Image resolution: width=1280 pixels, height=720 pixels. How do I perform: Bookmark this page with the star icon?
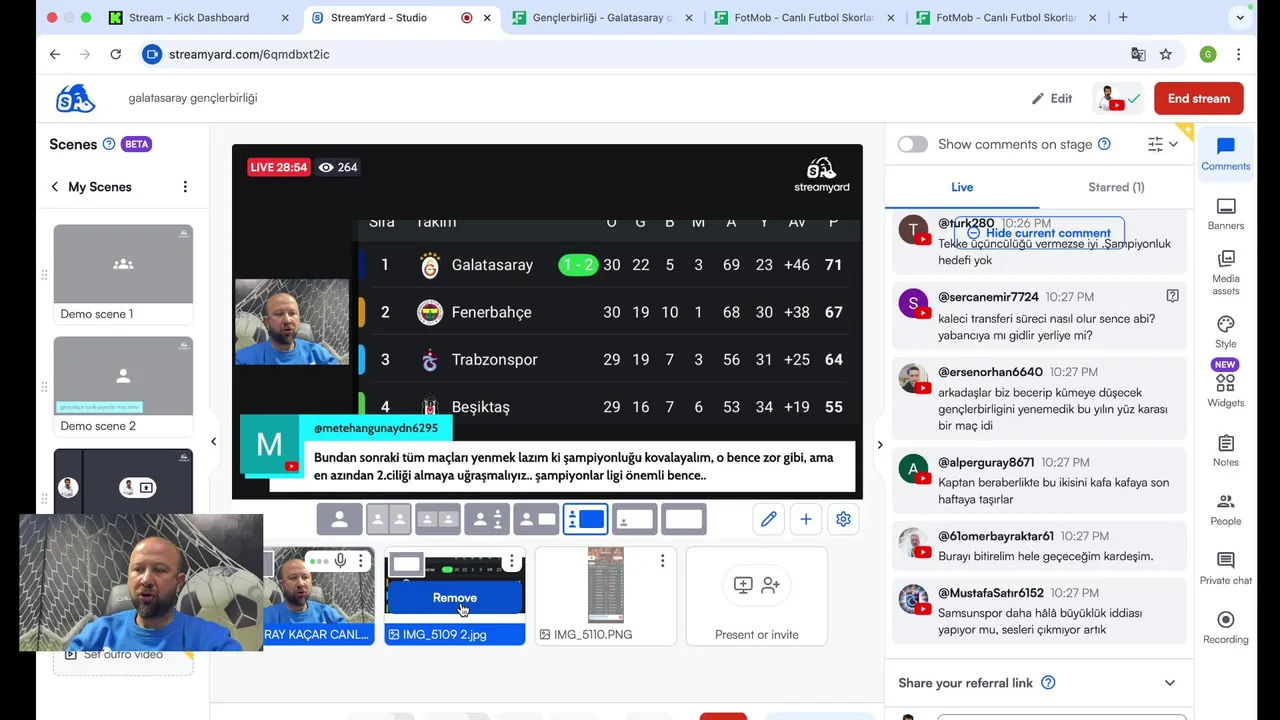pyautogui.click(x=1166, y=54)
